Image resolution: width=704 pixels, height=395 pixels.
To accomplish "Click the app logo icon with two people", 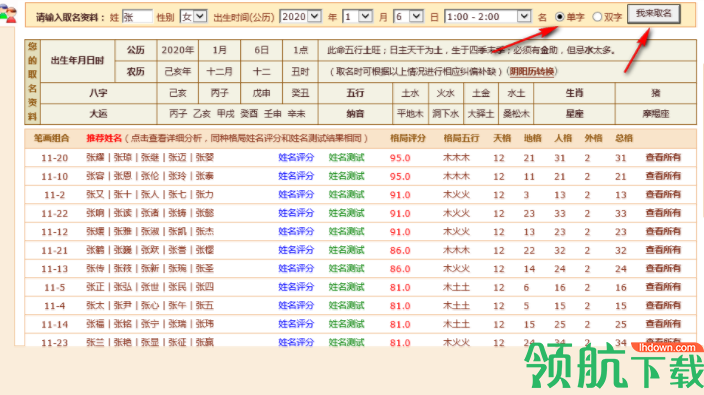I will pos(8,13).
